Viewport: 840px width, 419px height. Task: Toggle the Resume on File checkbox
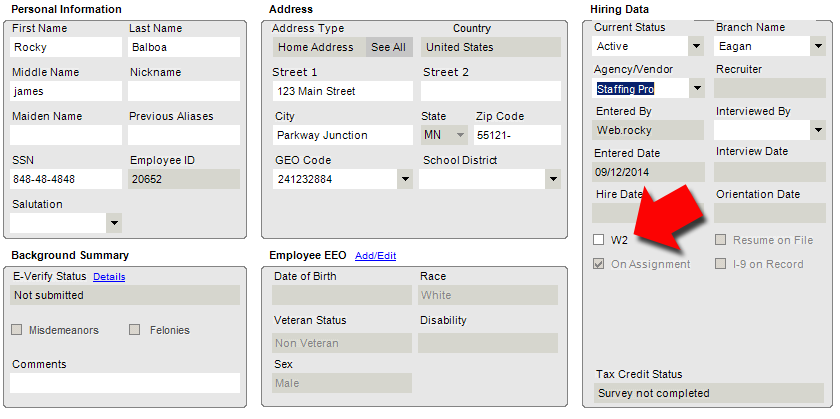tap(721, 240)
